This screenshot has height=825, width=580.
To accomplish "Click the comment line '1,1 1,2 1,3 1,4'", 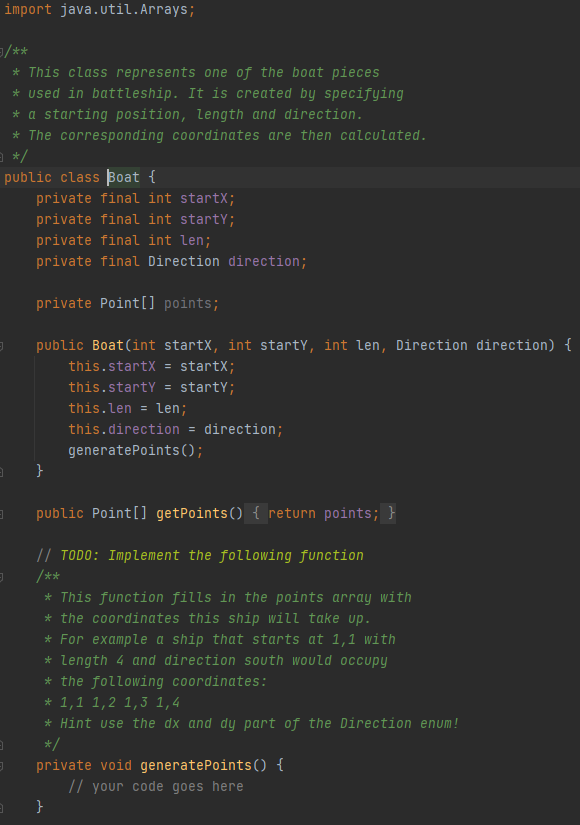I will point(120,703).
